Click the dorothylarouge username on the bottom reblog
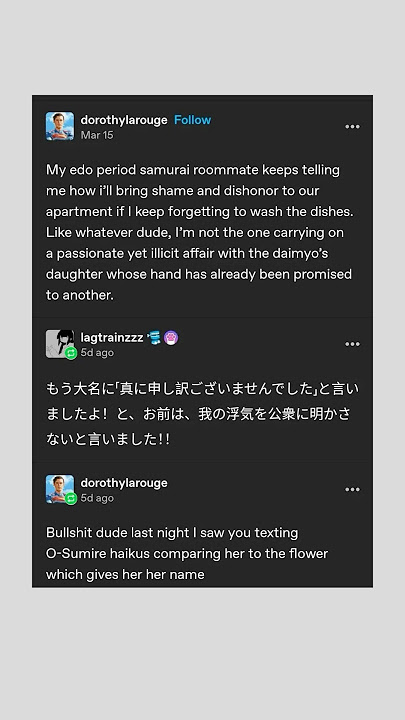 tap(124, 483)
